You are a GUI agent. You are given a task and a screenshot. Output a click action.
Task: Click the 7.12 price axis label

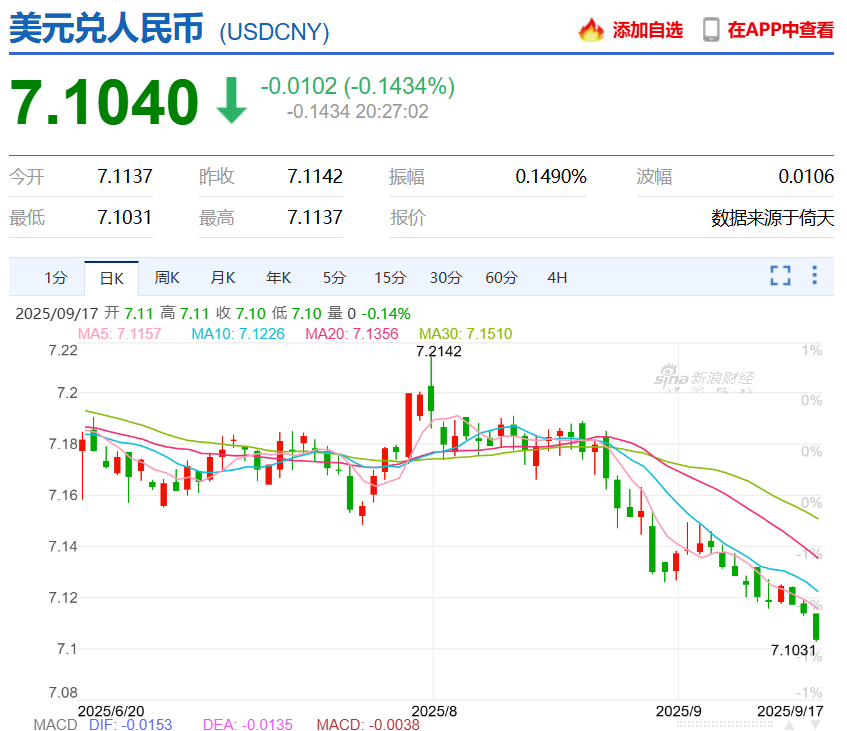click(63, 598)
